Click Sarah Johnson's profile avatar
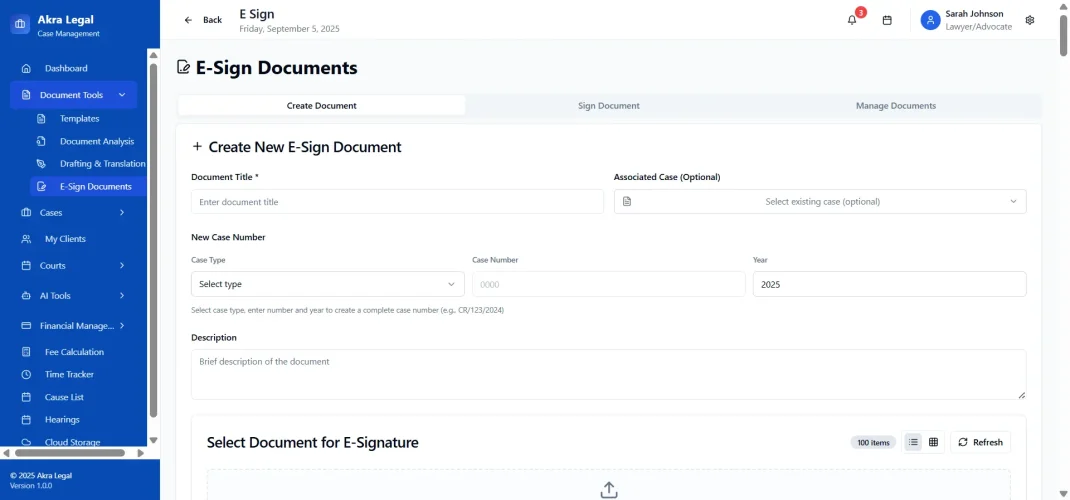The height and width of the screenshot is (500, 1070). [x=931, y=20]
